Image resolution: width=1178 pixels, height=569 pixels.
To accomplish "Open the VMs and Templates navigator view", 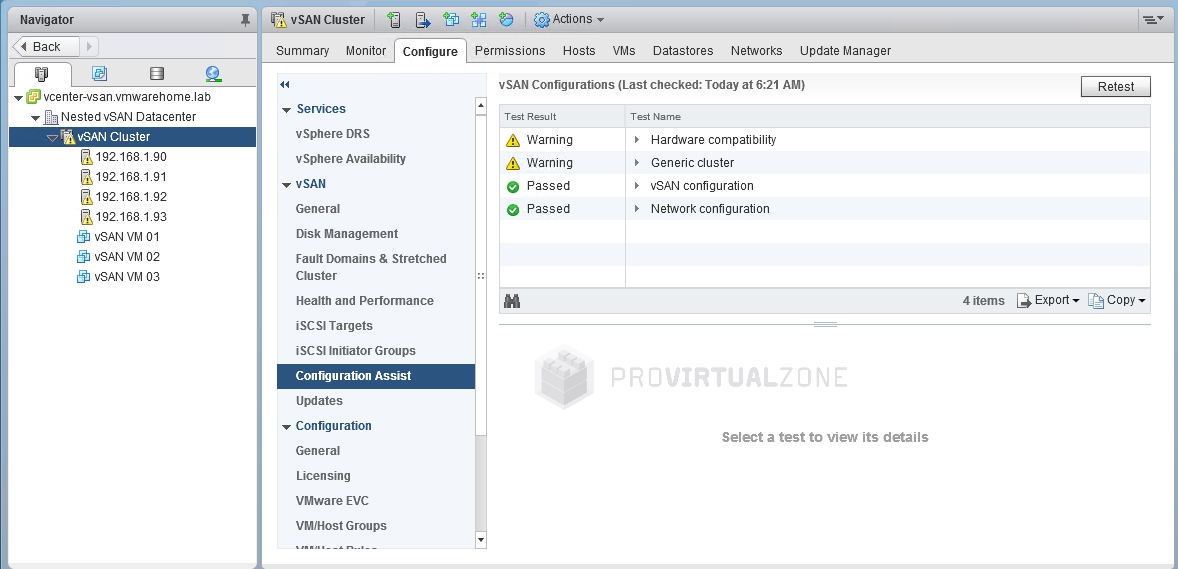I will [99, 74].
